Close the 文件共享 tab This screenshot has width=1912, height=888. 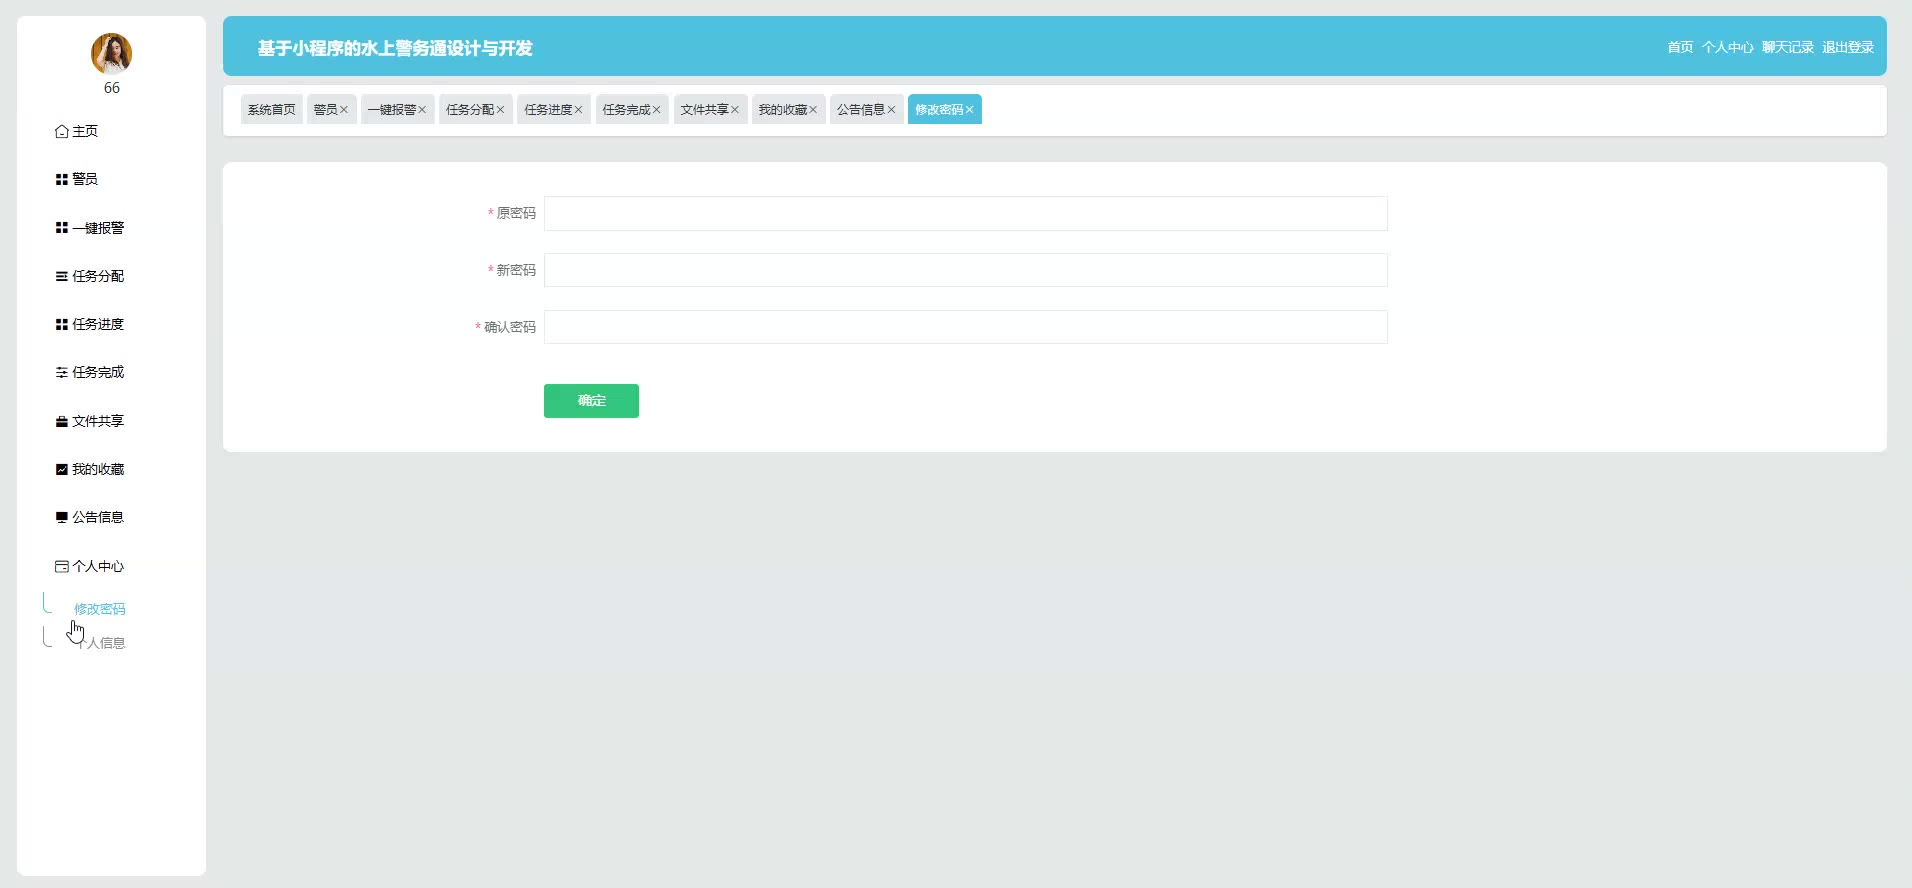tap(735, 110)
